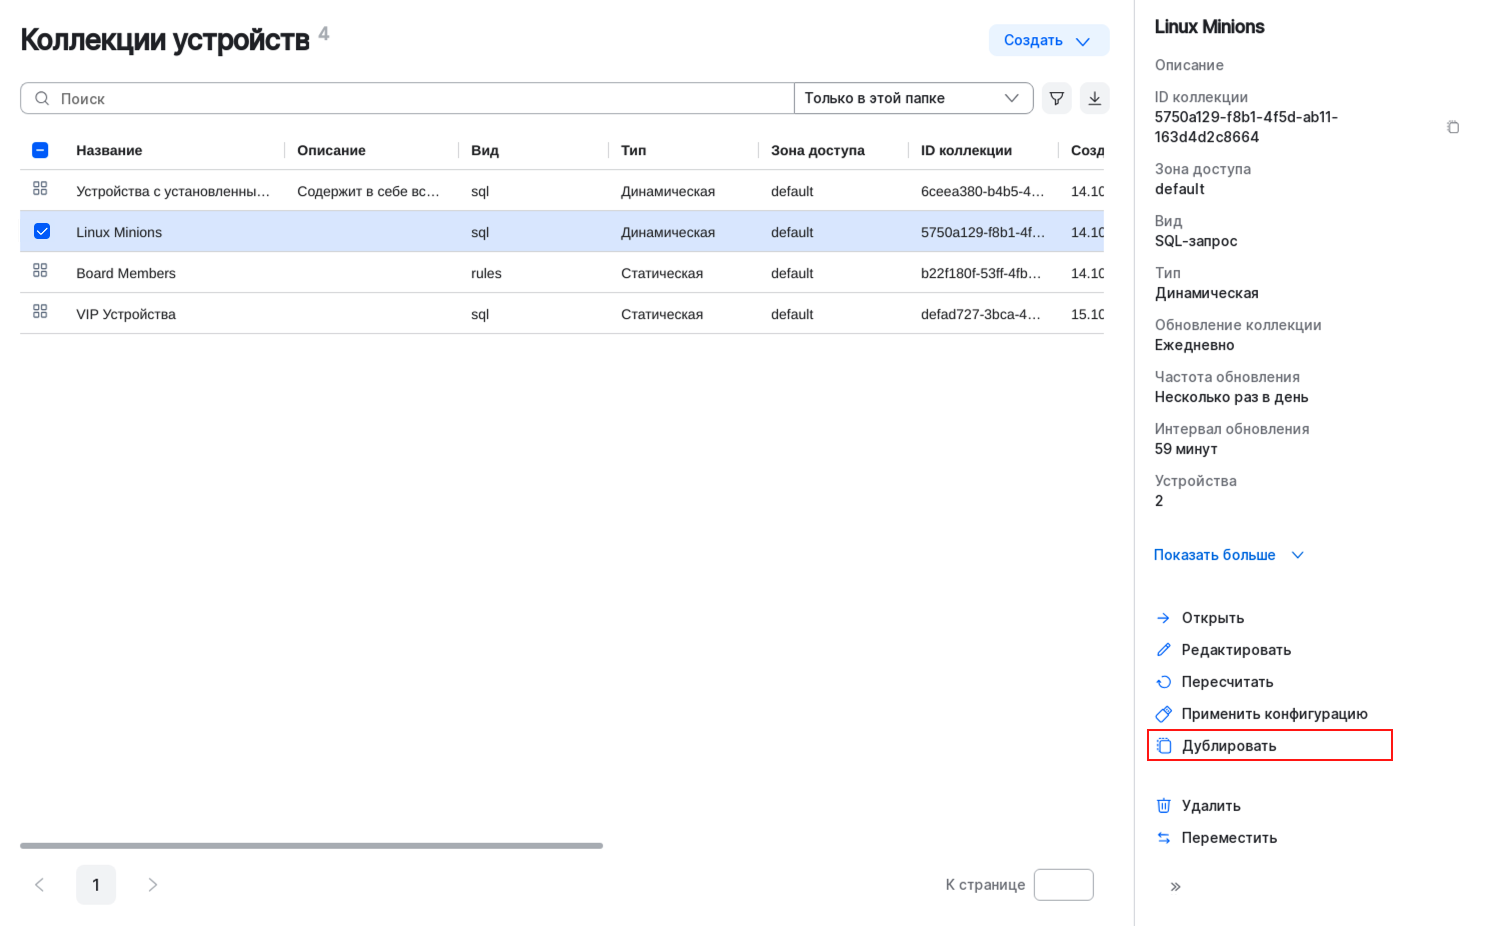Open the Только в этой папке dropdown

pyautogui.click(x=912, y=98)
